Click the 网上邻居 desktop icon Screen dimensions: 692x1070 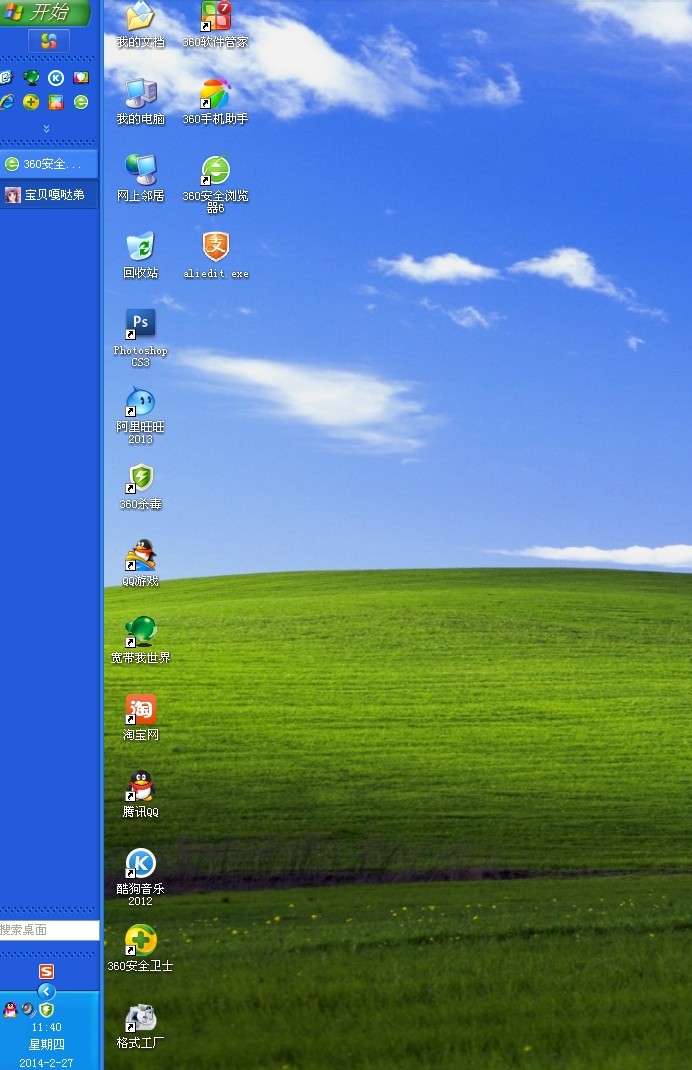click(141, 178)
